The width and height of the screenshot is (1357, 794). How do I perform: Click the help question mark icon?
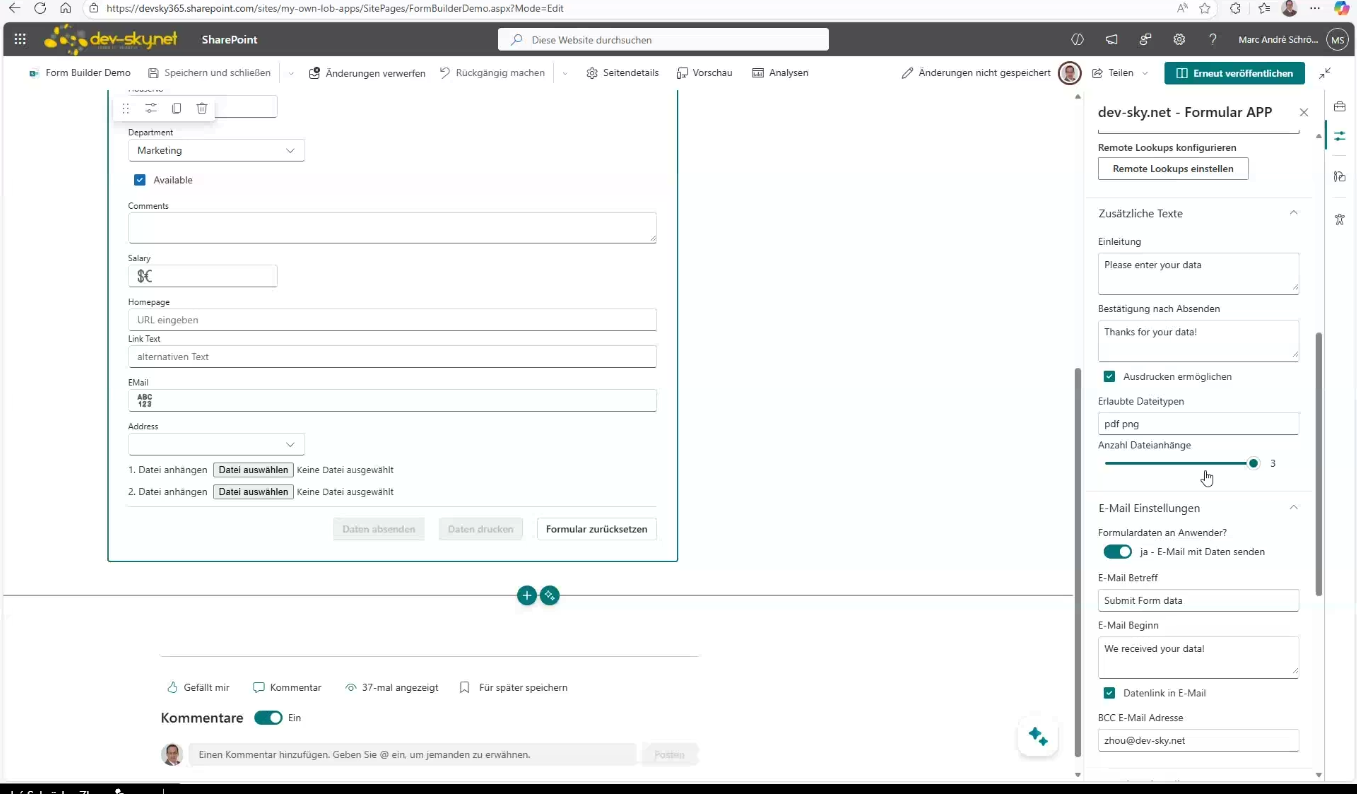1212,40
